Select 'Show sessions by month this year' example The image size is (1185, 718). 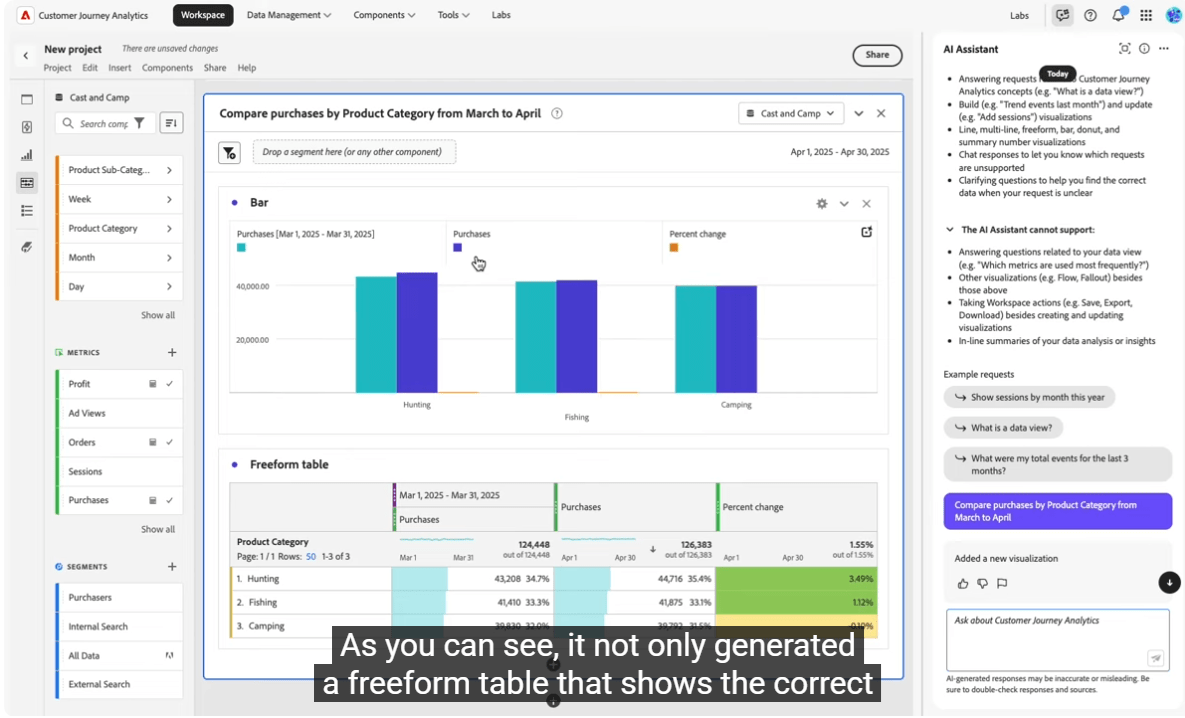click(1029, 398)
